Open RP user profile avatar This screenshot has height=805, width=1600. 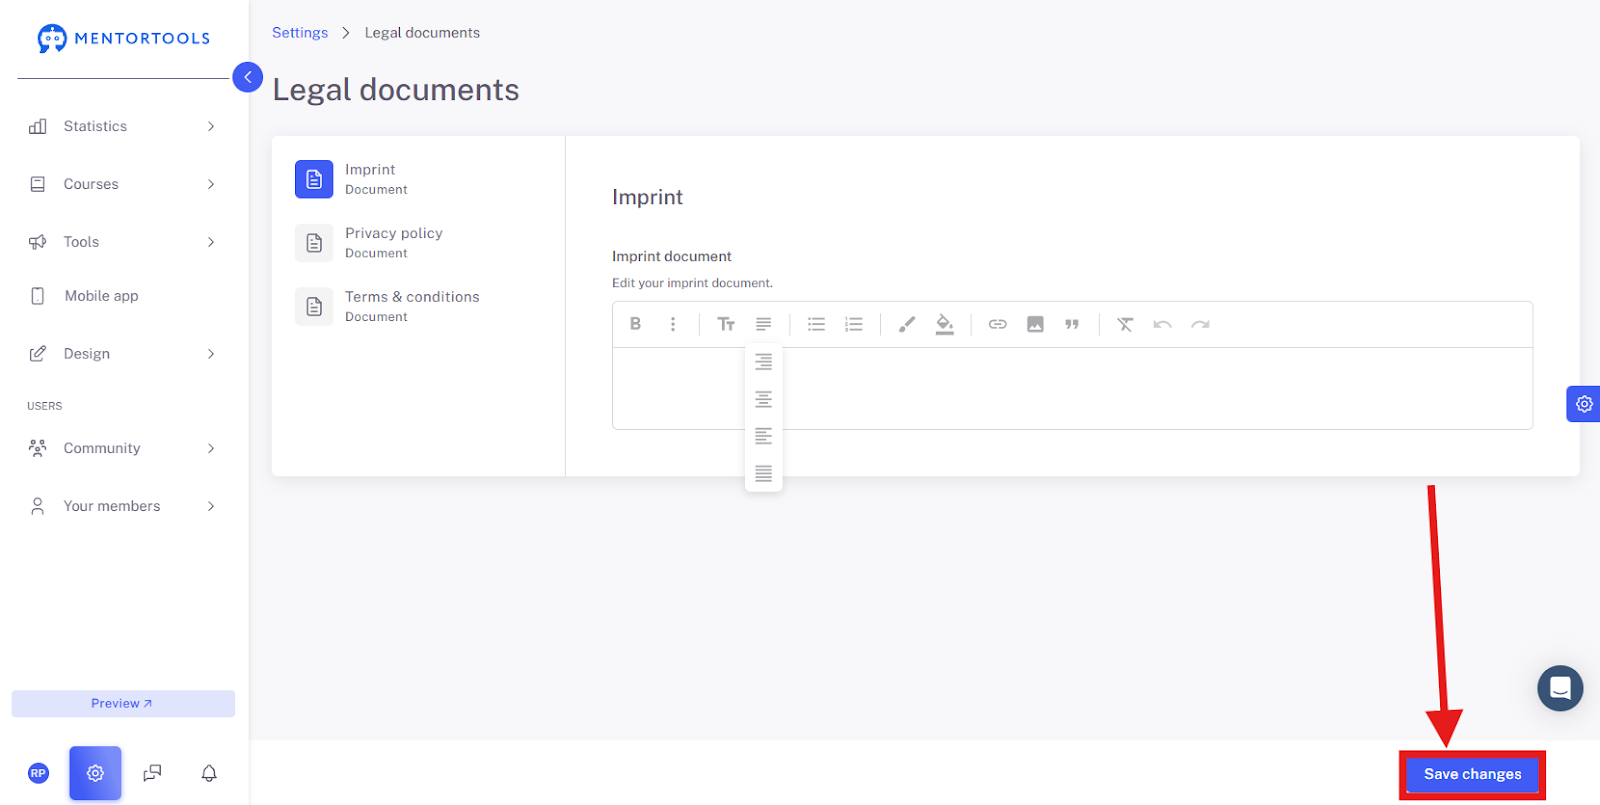pyautogui.click(x=38, y=773)
